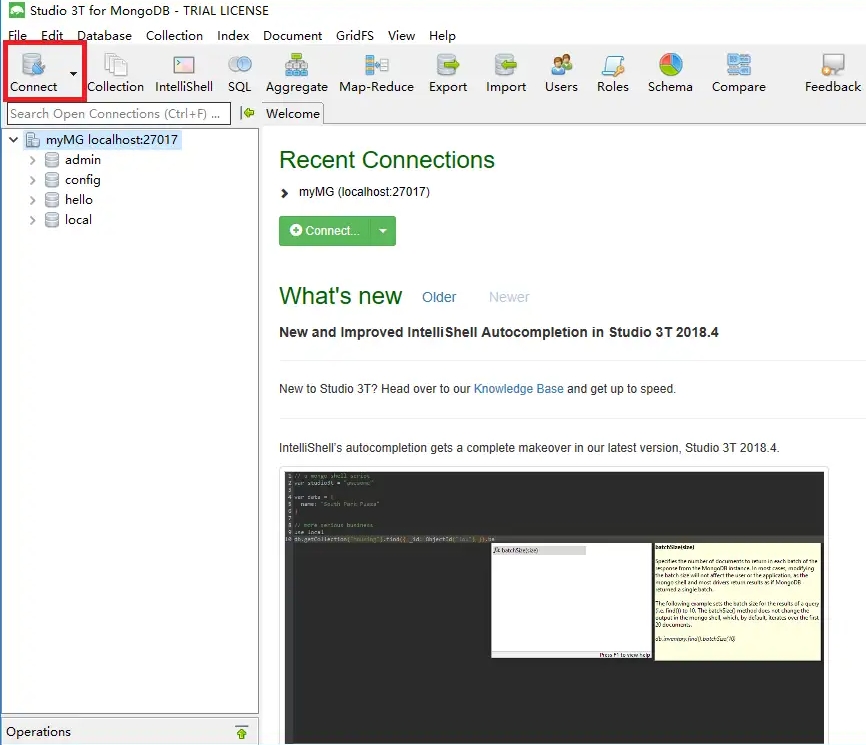Viewport: 866px width, 745px height.
Task: Click the Operations panel label
Action: click(x=39, y=732)
